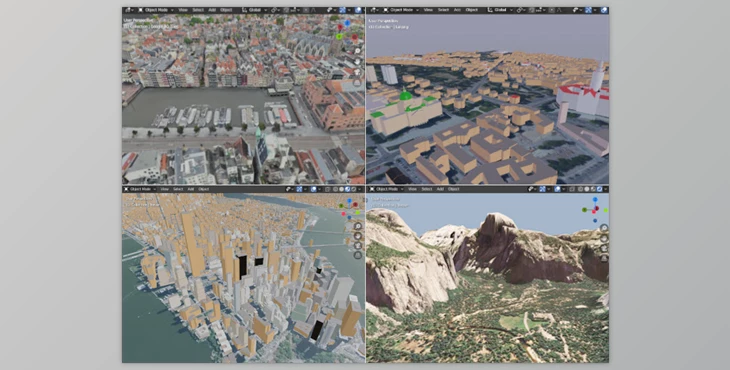Select wireframe shading in skyscraper viewport header
This screenshot has height=370, width=730.
tap(336, 189)
